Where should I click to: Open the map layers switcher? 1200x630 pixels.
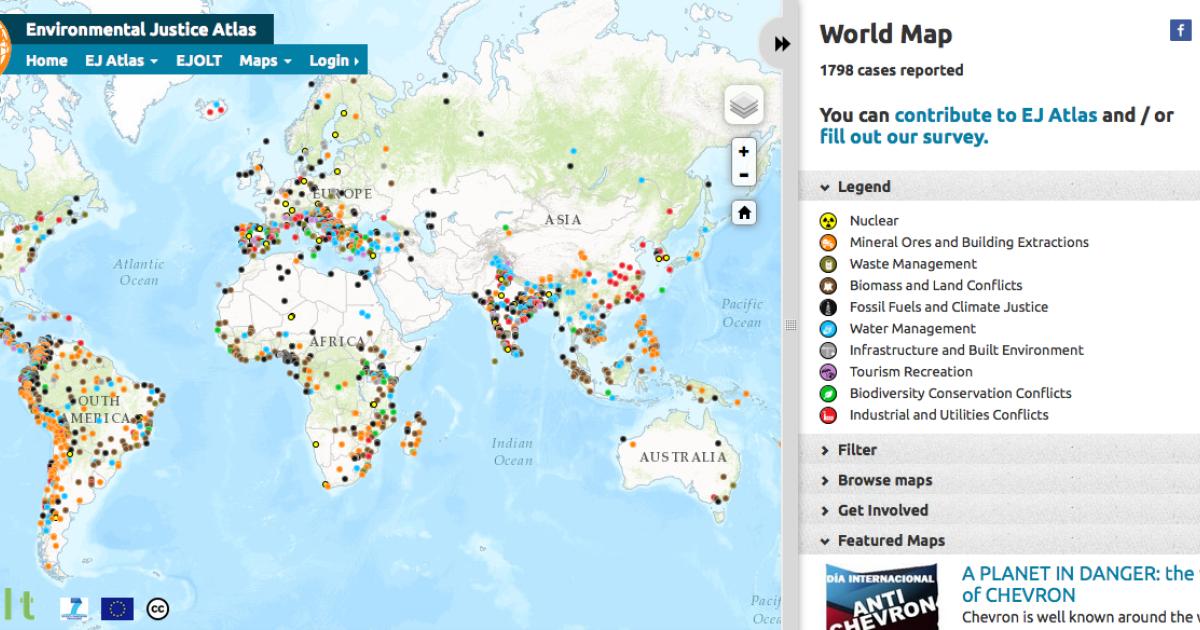(x=744, y=105)
